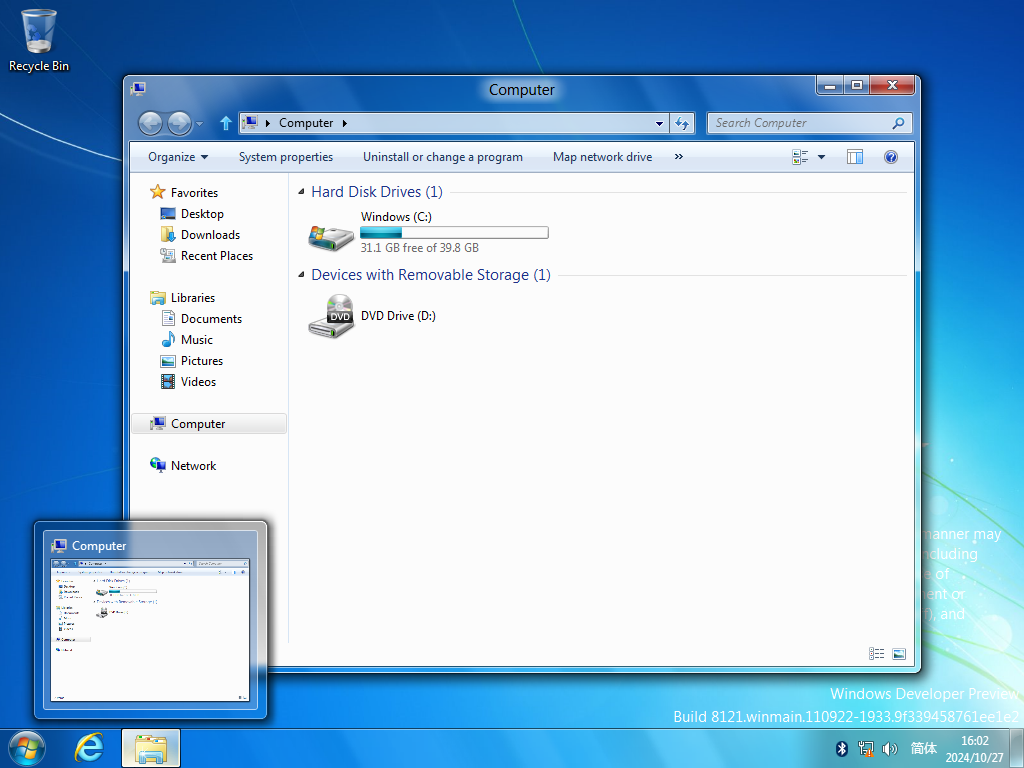Click Uninstall or change a program
The width and height of the screenshot is (1024, 768).
click(x=443, y=157)
